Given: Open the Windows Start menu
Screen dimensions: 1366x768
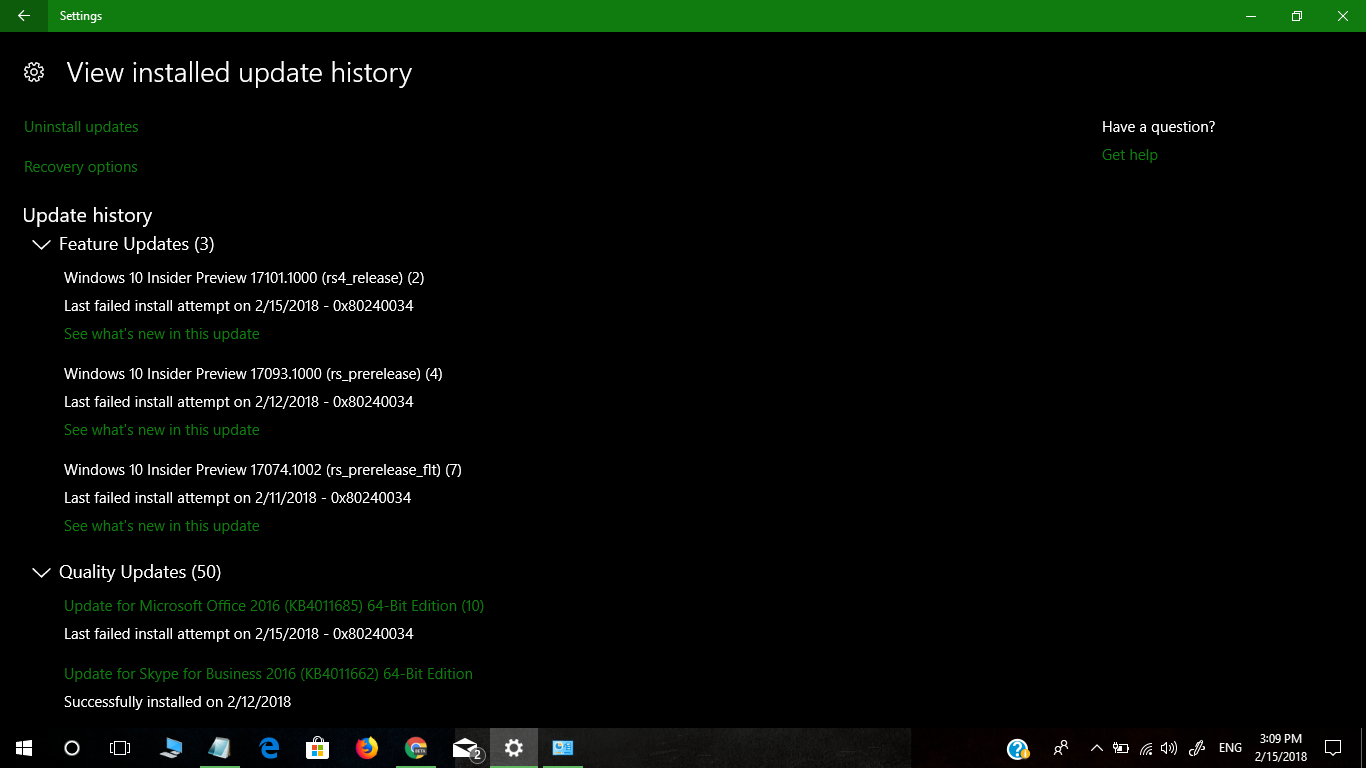Looking at the screenshot, I should coord(24,748).
